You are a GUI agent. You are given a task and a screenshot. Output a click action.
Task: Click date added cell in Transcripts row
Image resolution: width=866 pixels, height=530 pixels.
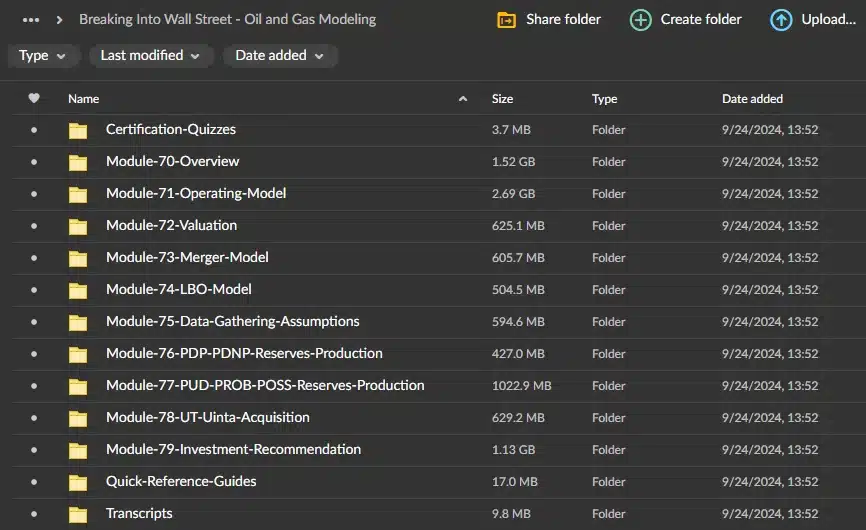[x=770, y=514]
